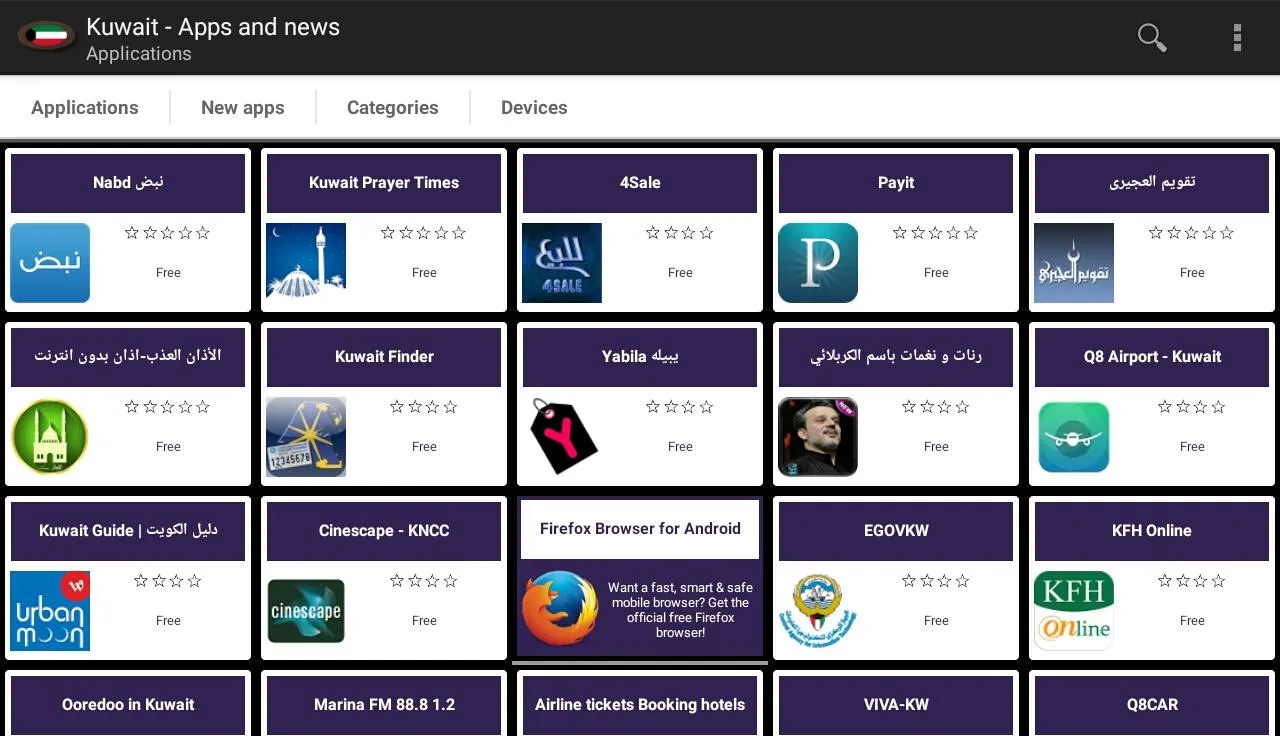The height and width of the screenshot is (736, 1280).
Task: Open the رنات و نغمات app portrait icon
Action: pyautogui.click(x=818, y=437)
